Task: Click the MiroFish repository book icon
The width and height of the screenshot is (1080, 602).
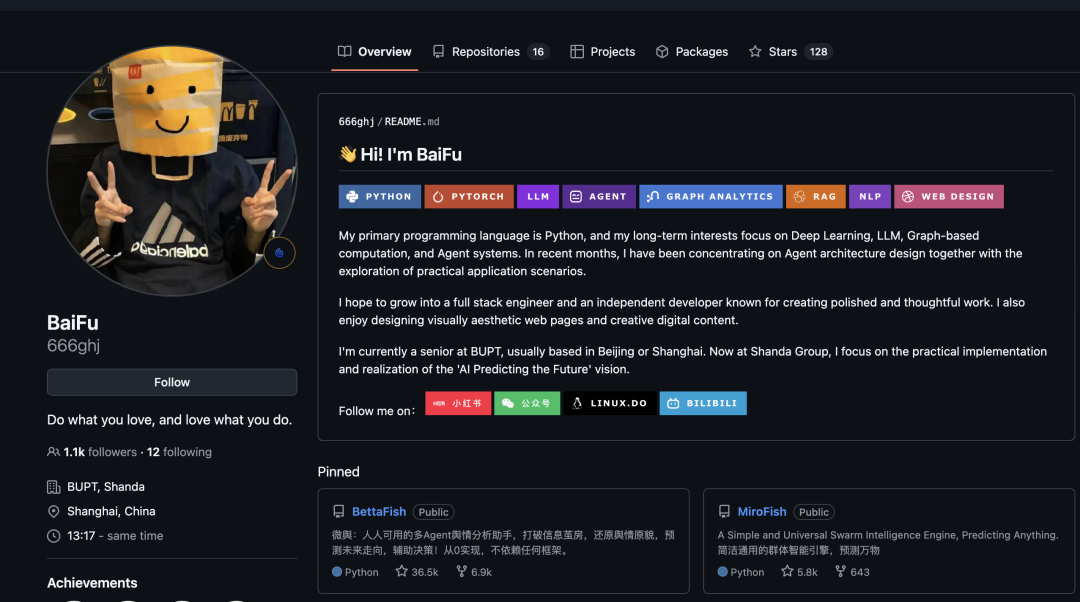Action: [x=725, y=512]
